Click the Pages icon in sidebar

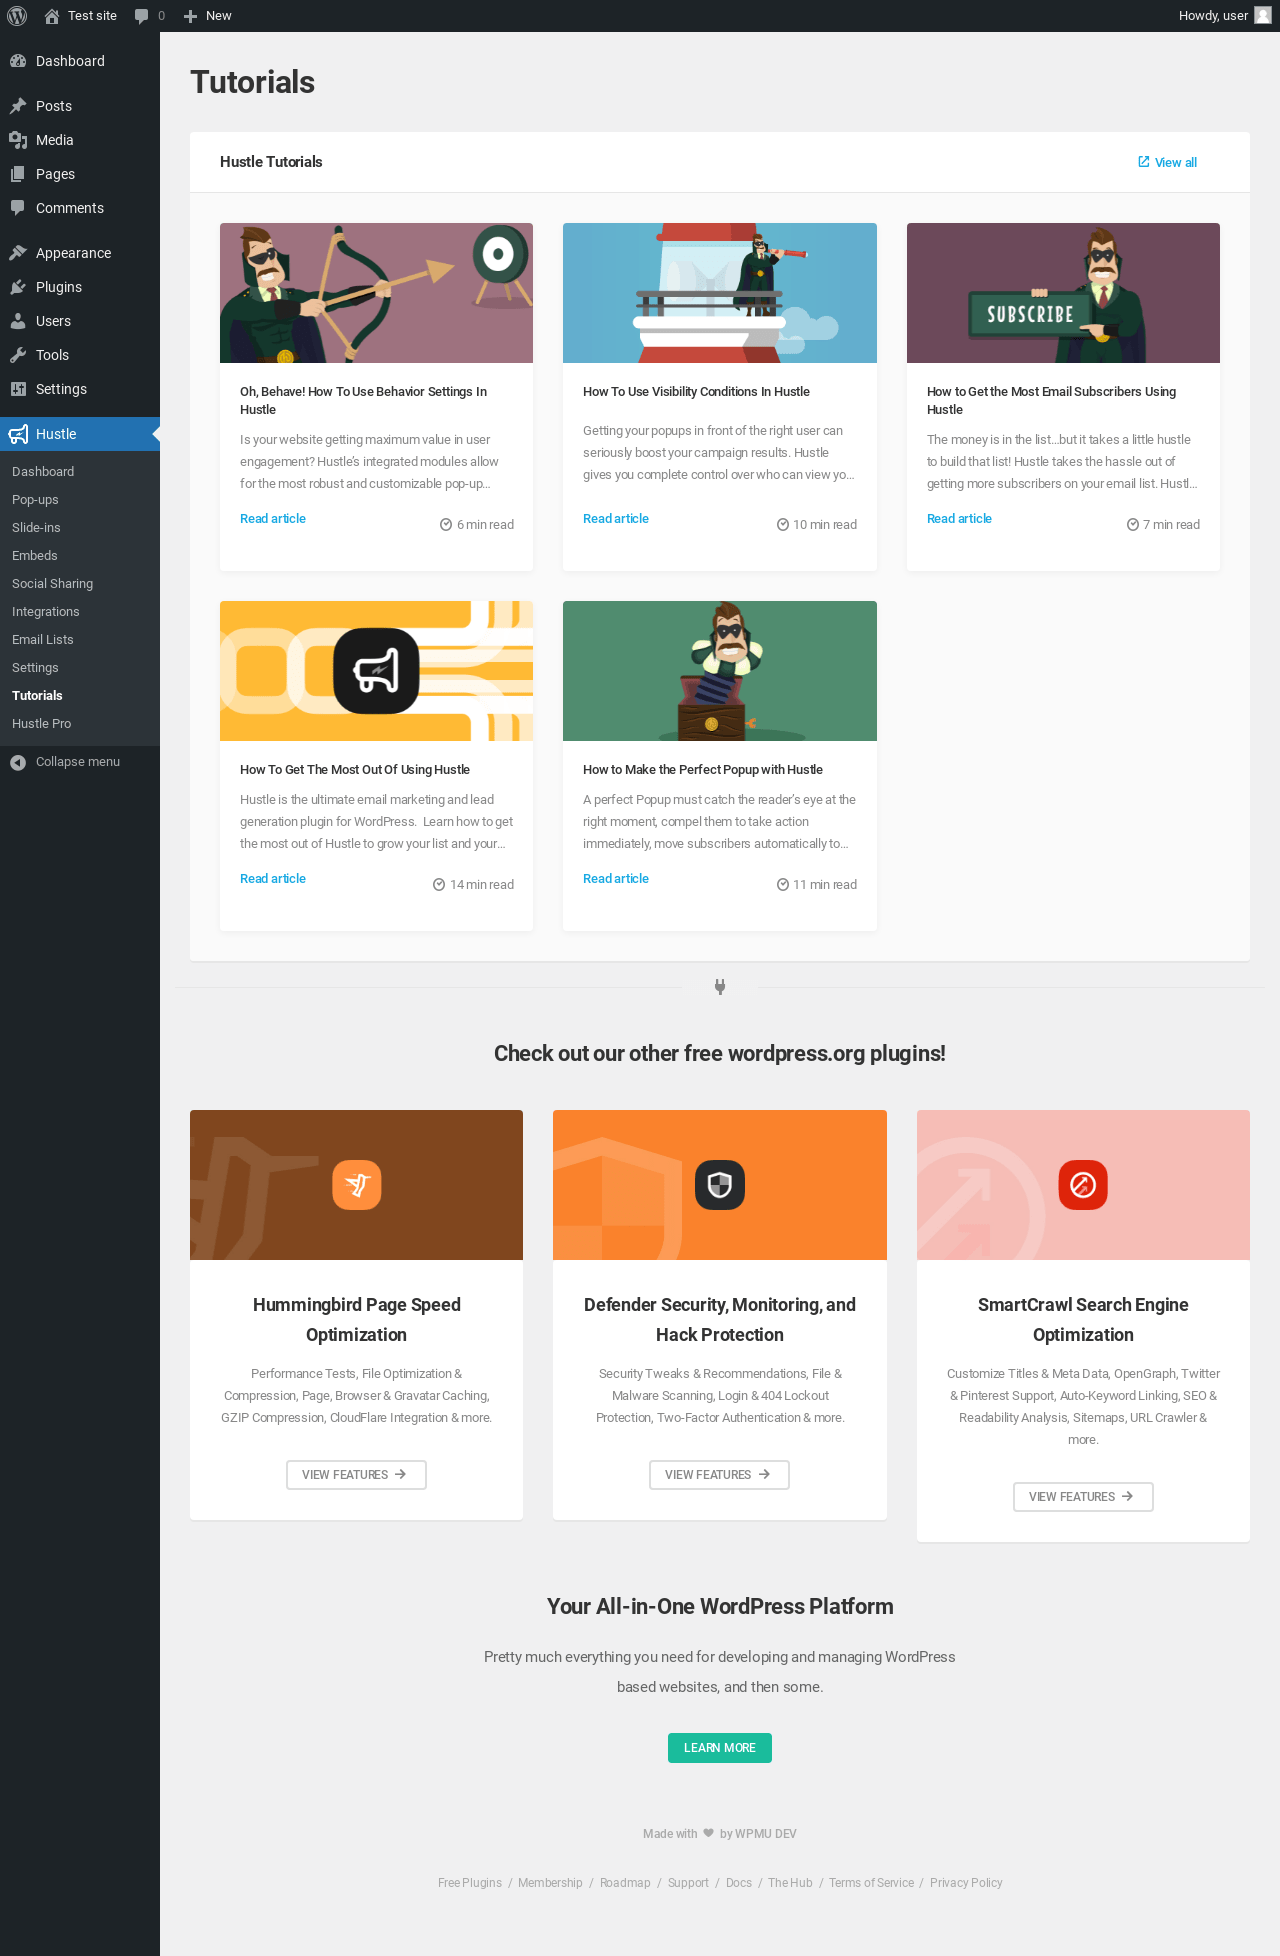coord(18,174)
